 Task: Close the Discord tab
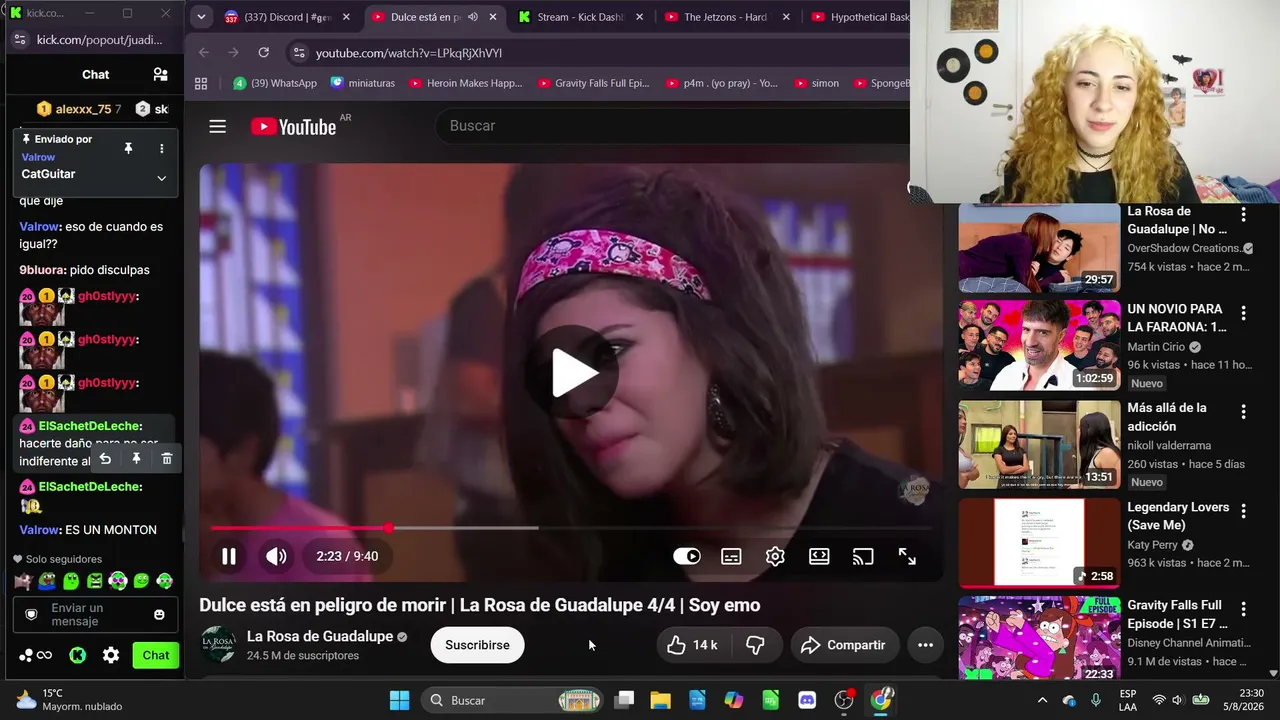point(346,17)
